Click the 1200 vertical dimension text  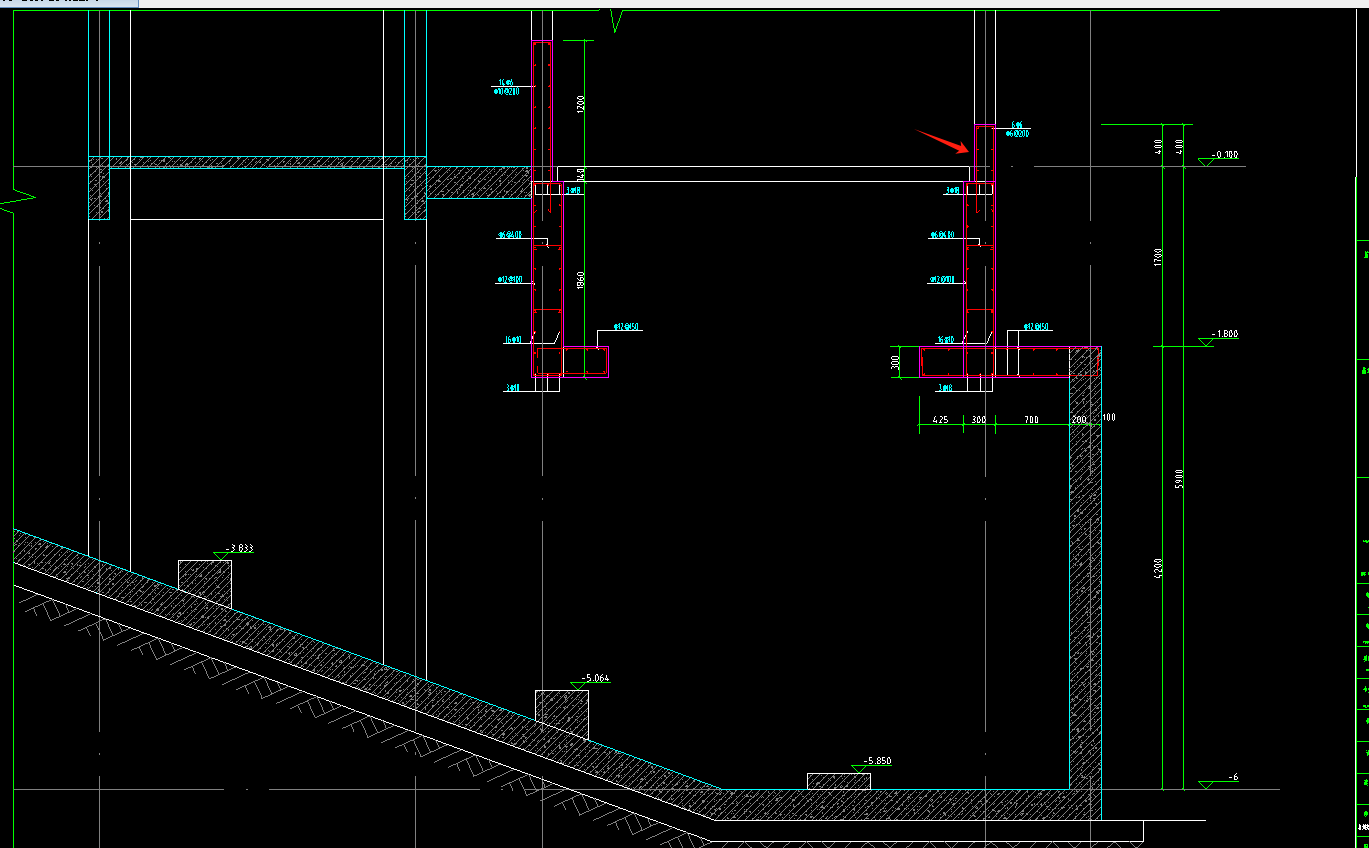581,105
